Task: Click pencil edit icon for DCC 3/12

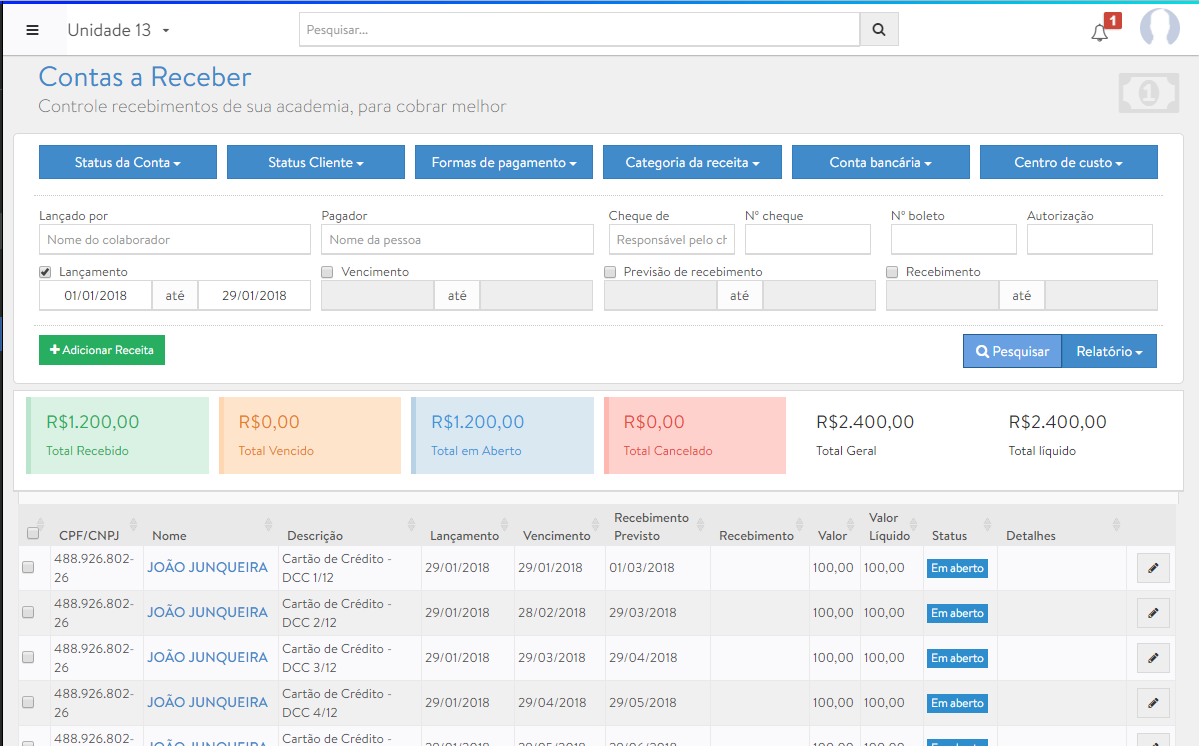Action: (1152, 658)
